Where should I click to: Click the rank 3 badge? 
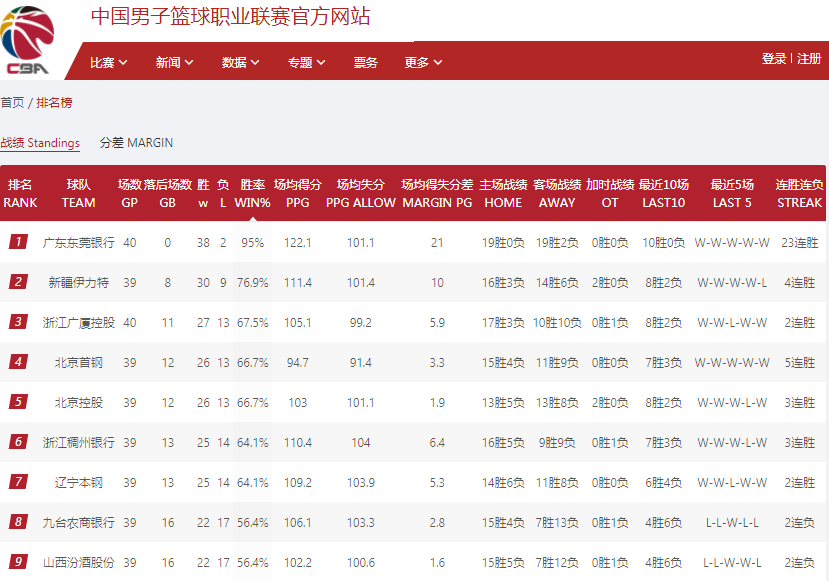pyautogui.click(x=19, y=322)
